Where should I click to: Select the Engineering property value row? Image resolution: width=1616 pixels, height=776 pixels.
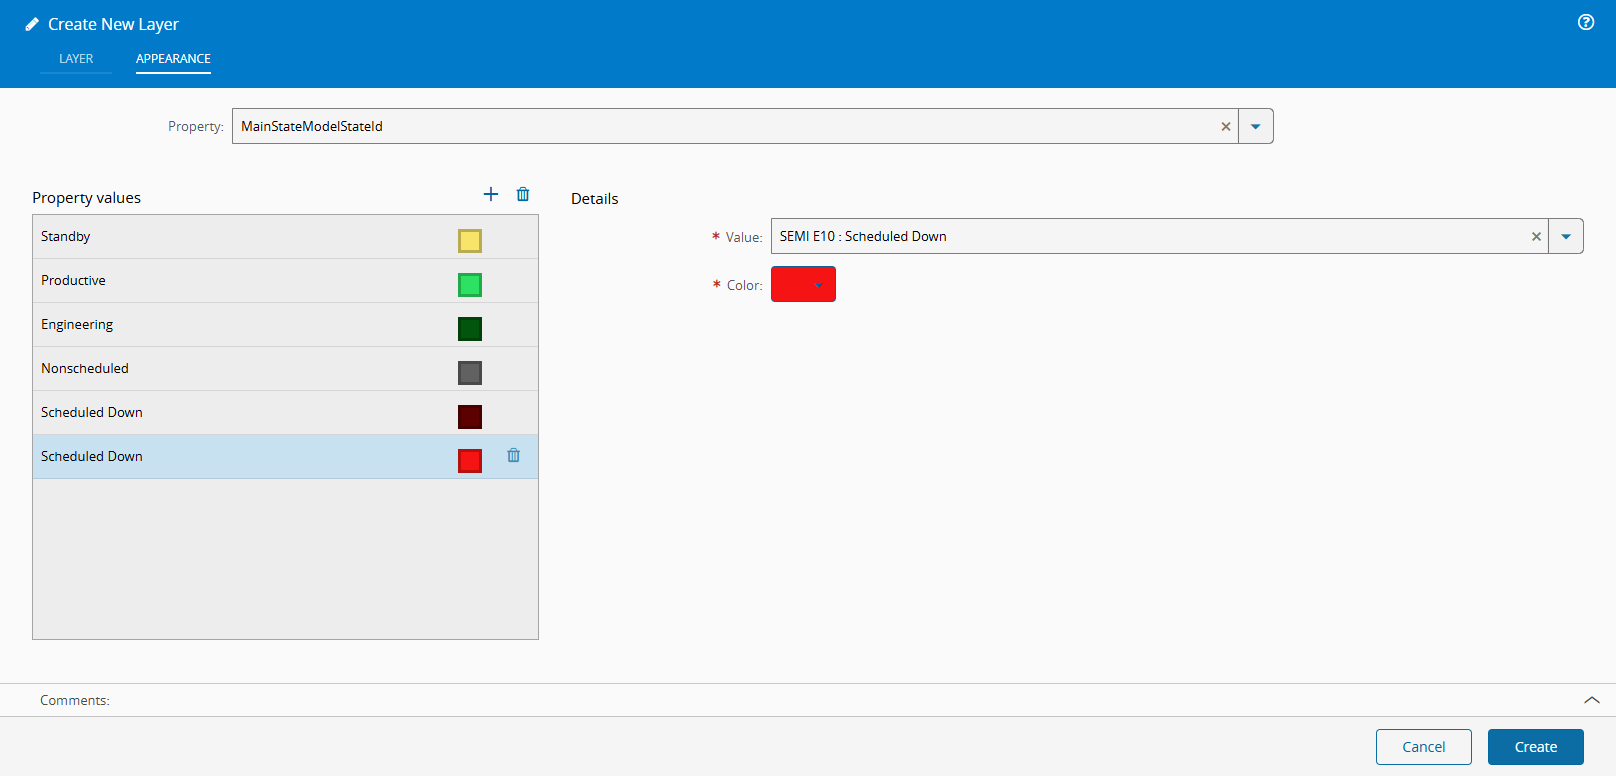click(285, 325)
